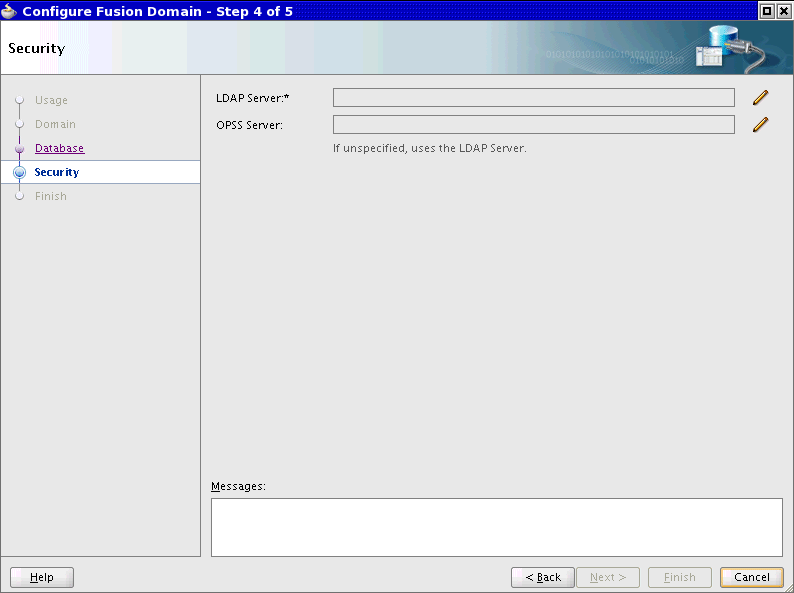Open Help for this wizard
The width and height of the screenshot is (794, 593).
pyautogui.click(x=42, y=577)
